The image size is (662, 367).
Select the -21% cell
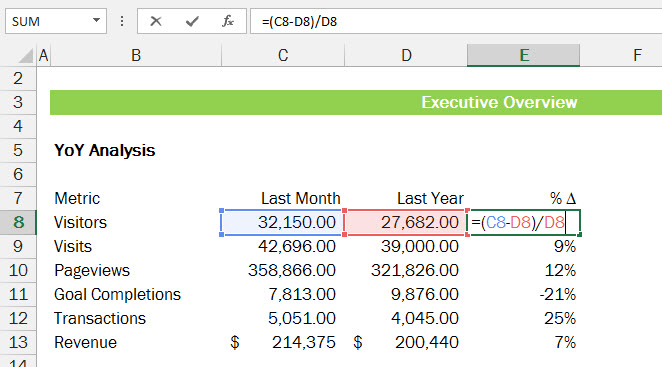524,294
